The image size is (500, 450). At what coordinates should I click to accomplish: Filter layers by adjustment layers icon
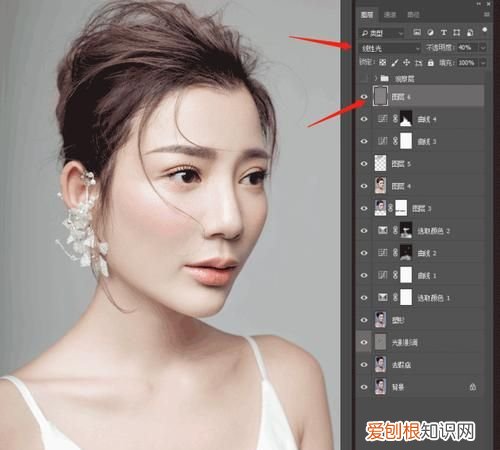(x=430, y=32)
